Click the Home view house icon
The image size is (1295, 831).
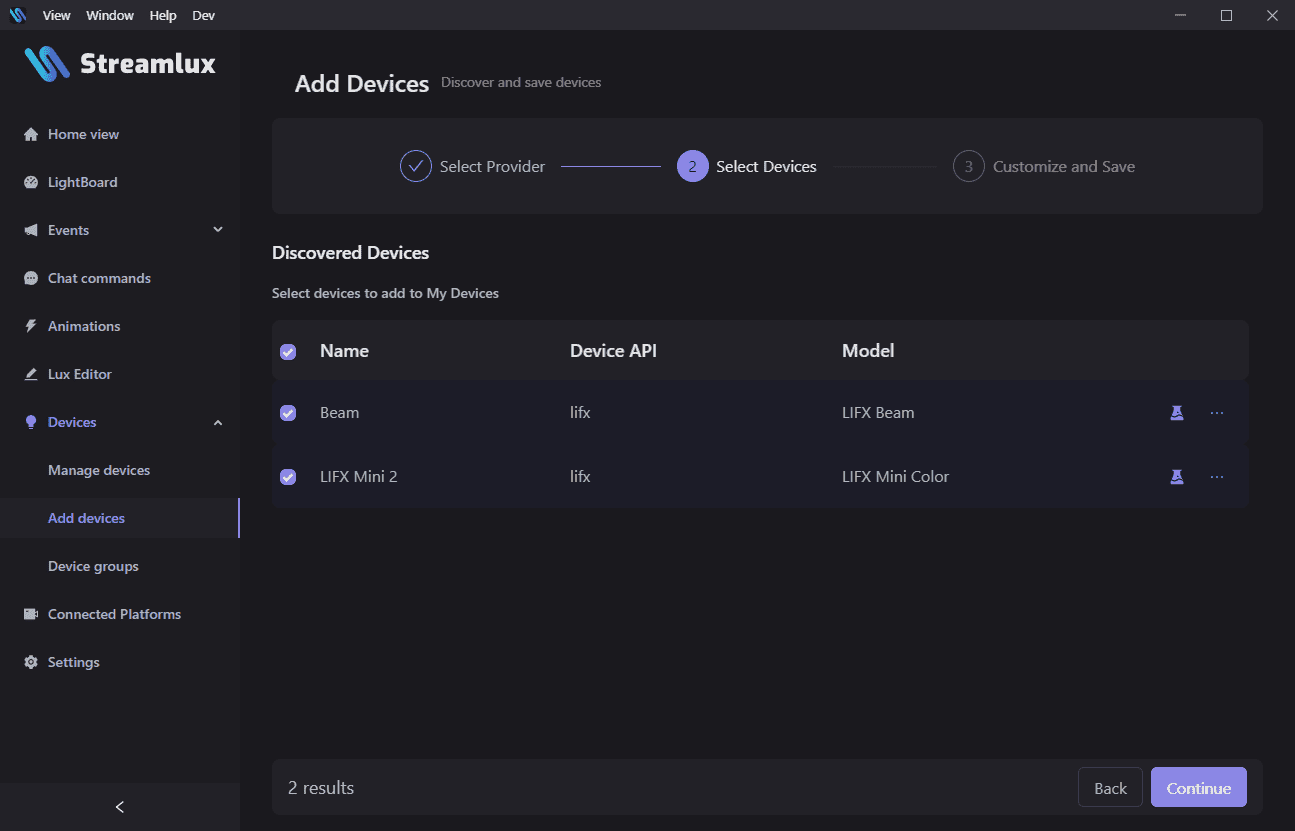point(31,135)
